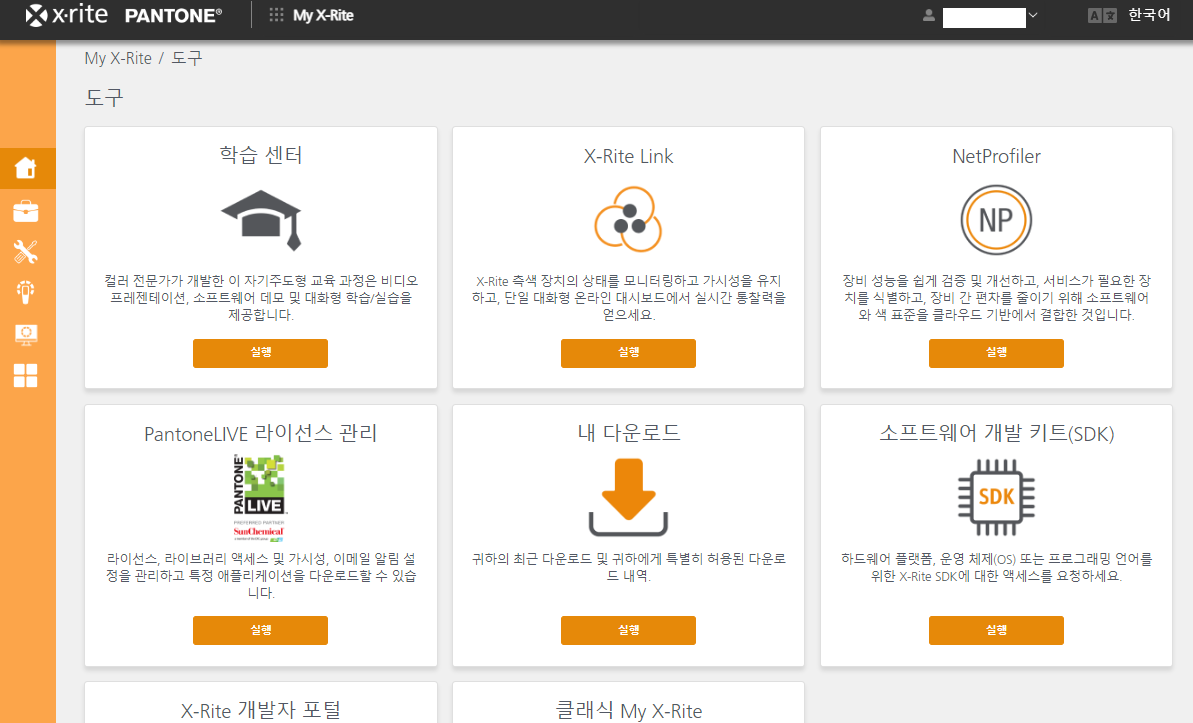Click the X-Rite Link card title
The width and height of the screenshot is (1193, 723).
[x=628, y=156]
